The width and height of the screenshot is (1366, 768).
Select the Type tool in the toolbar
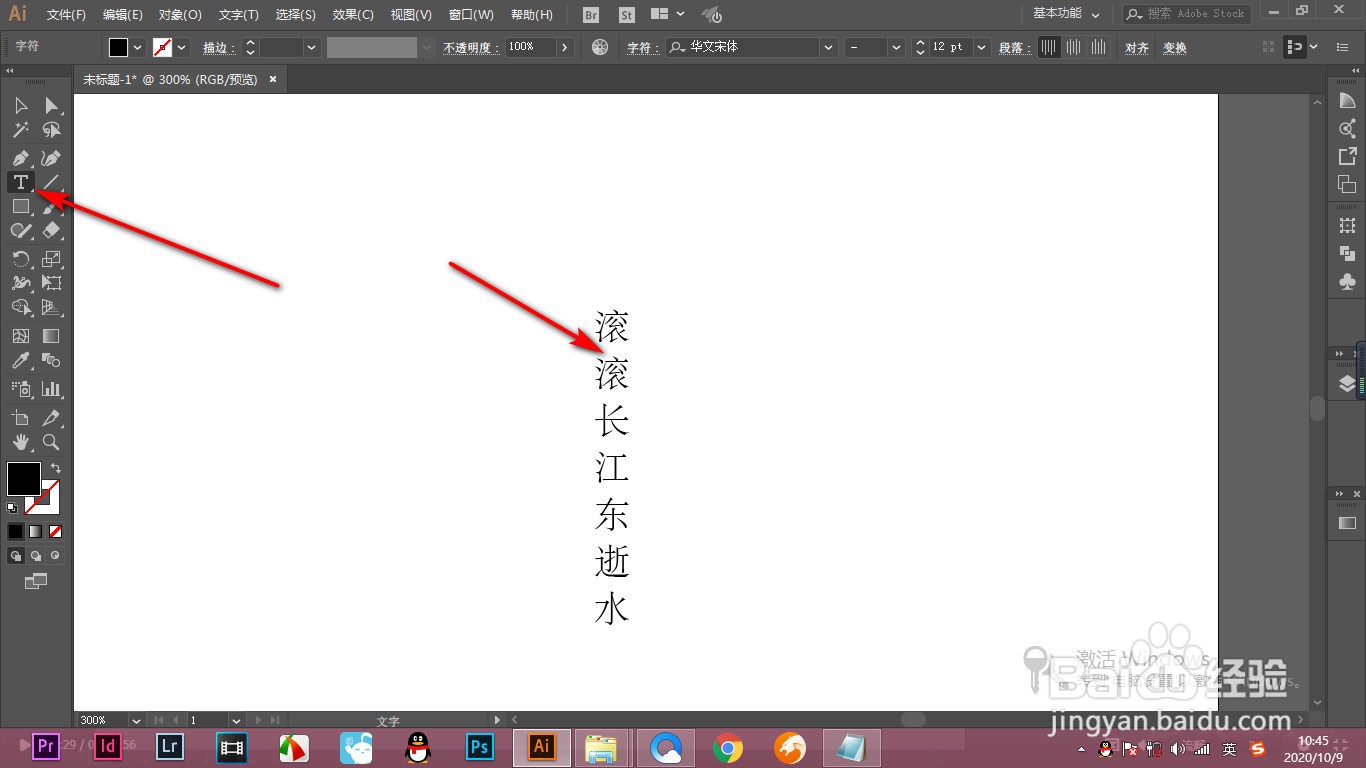[x=20, y=182]
